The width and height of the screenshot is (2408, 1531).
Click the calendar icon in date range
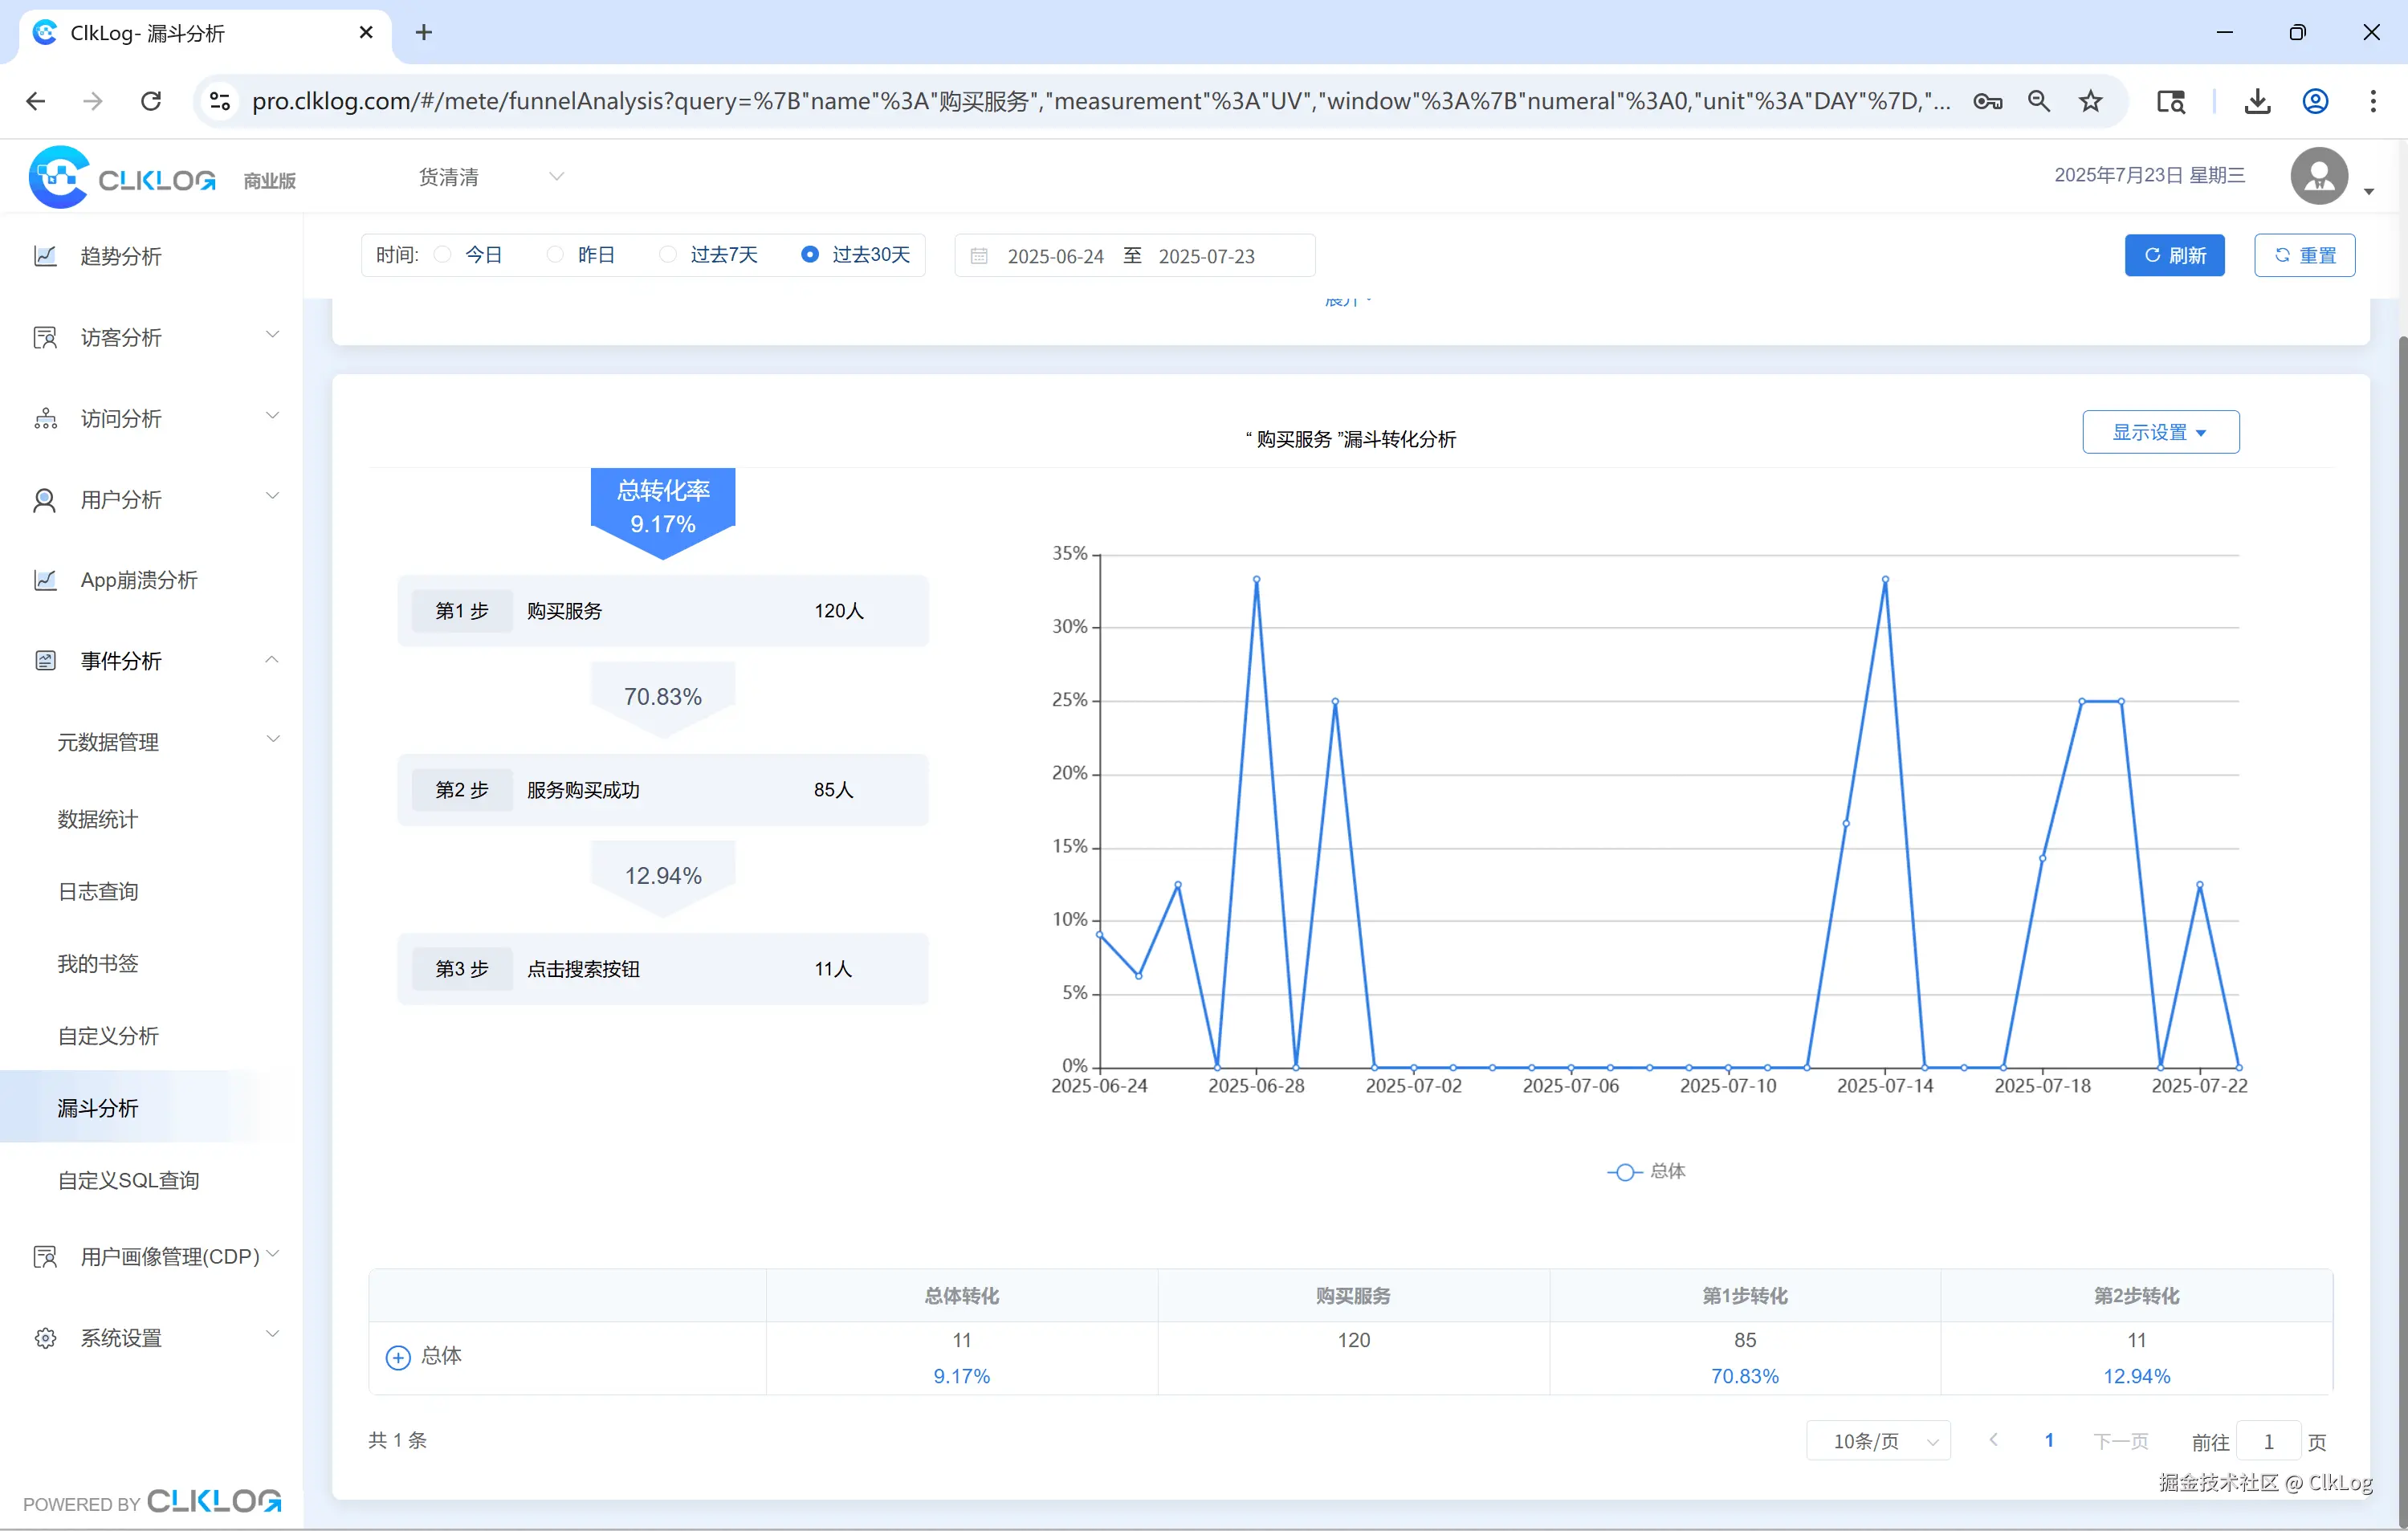tap(979, 256)
